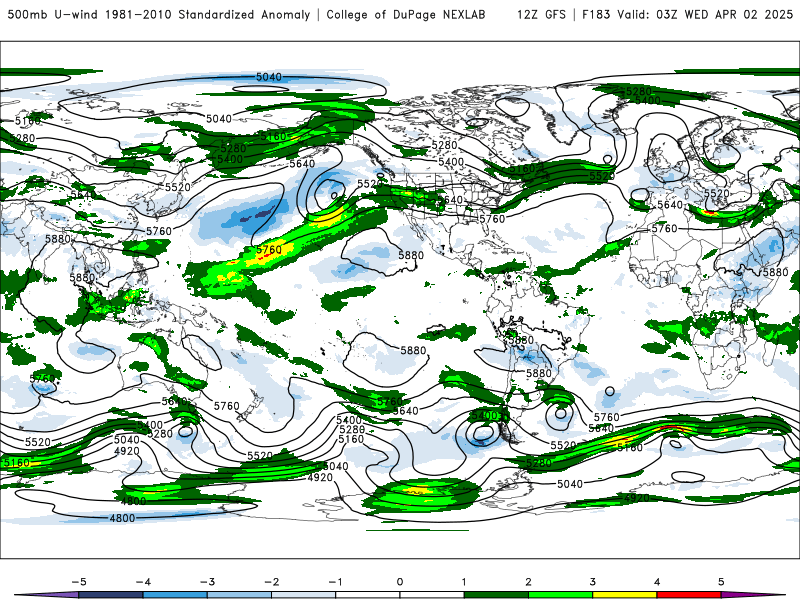Click the 'F183' forecast hour label
This screenshot has height=600, width=800.
coord(596,15)
